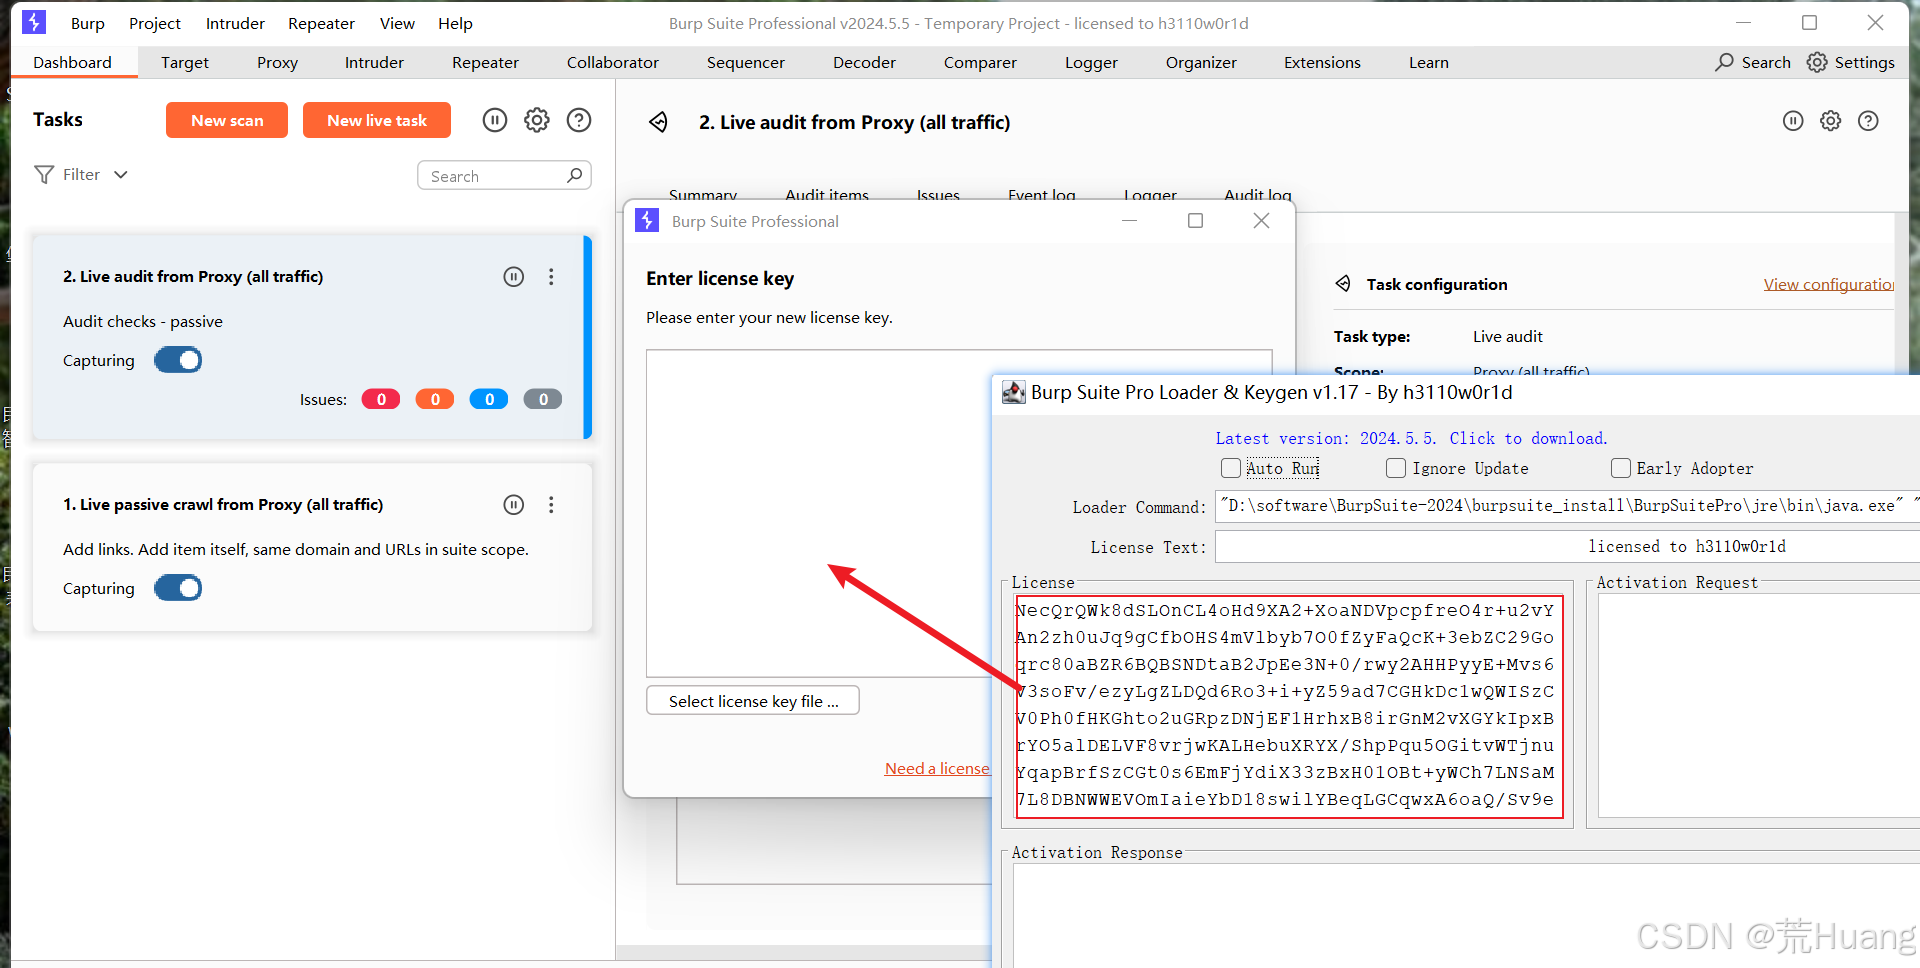Screen dimensions: 1920x968
Task: Click the Activation Response text area
Action: click(1466, 915)
